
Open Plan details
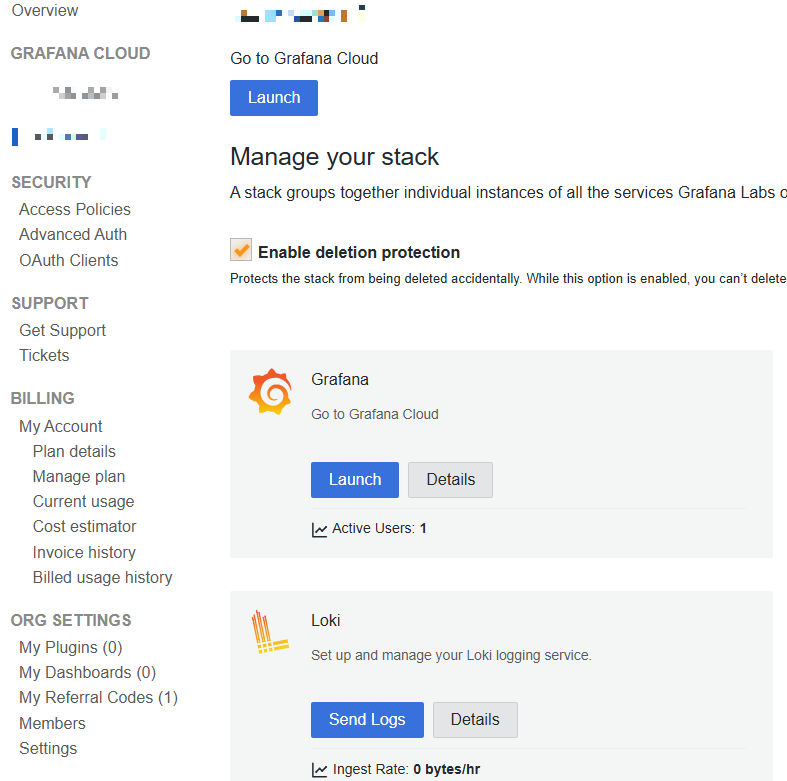(x=74, y=451)
